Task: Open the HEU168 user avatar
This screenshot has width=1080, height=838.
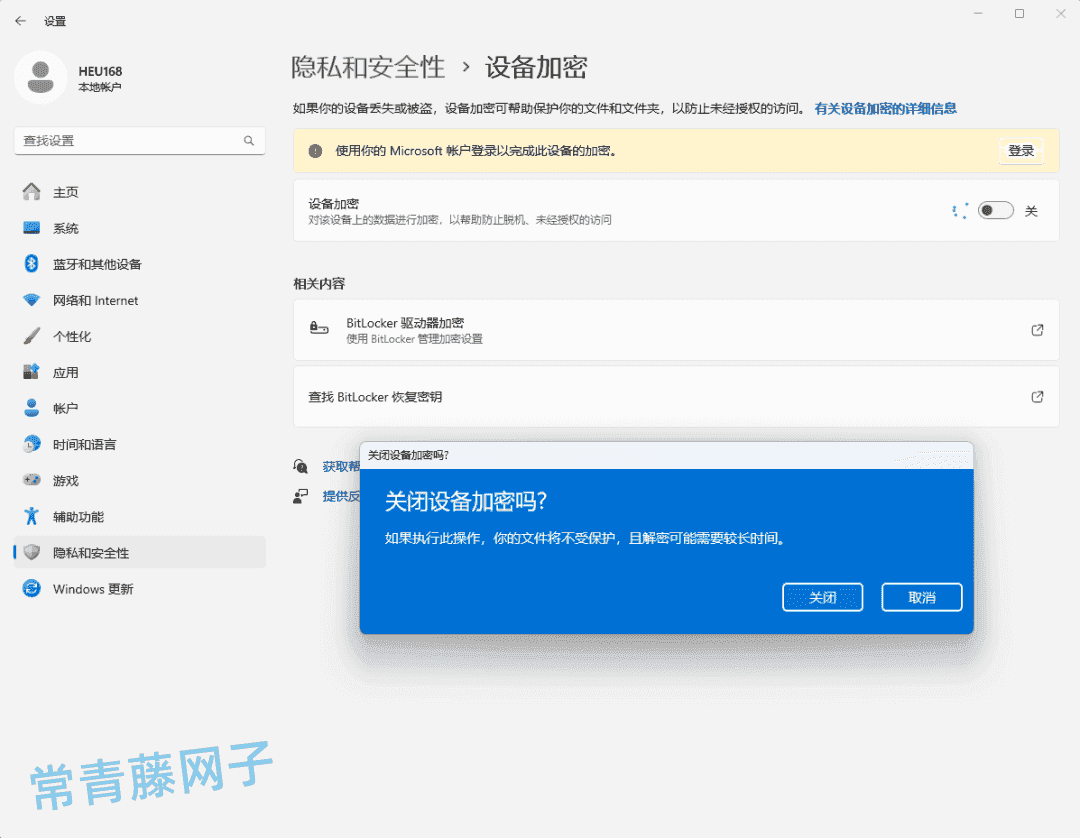Action: coord(41,78)
